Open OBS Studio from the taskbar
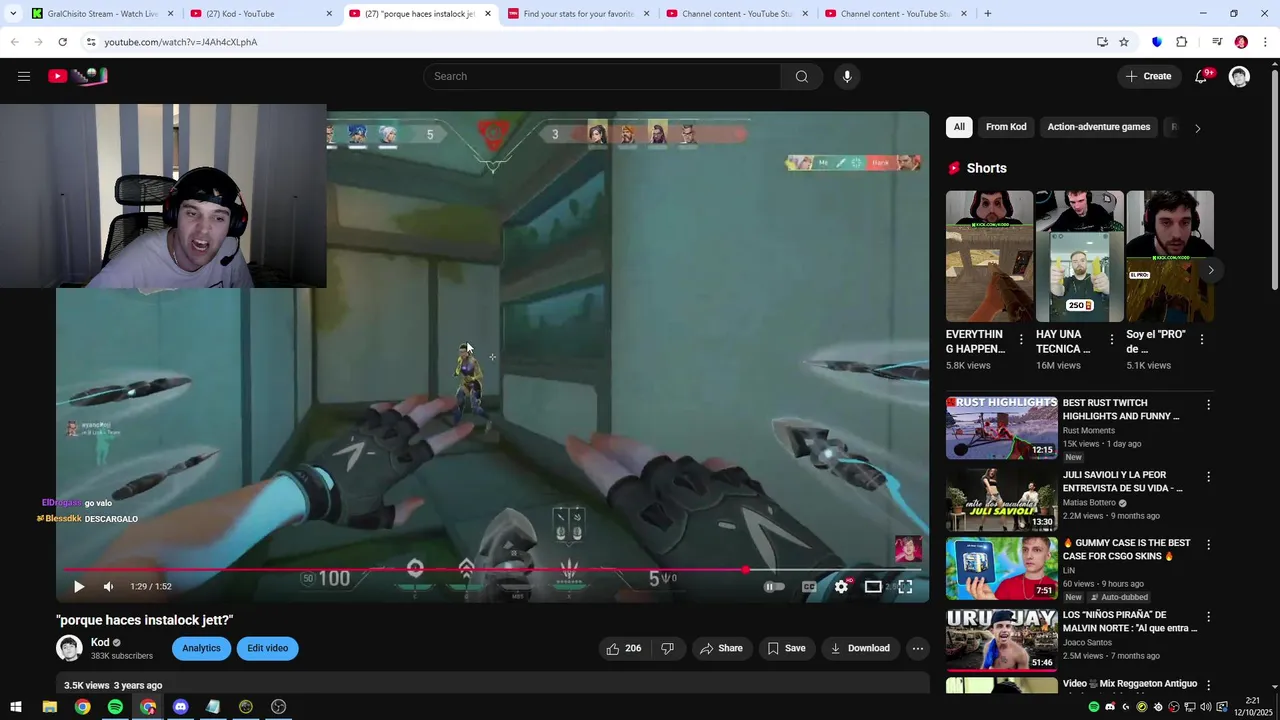 (278, 707)
